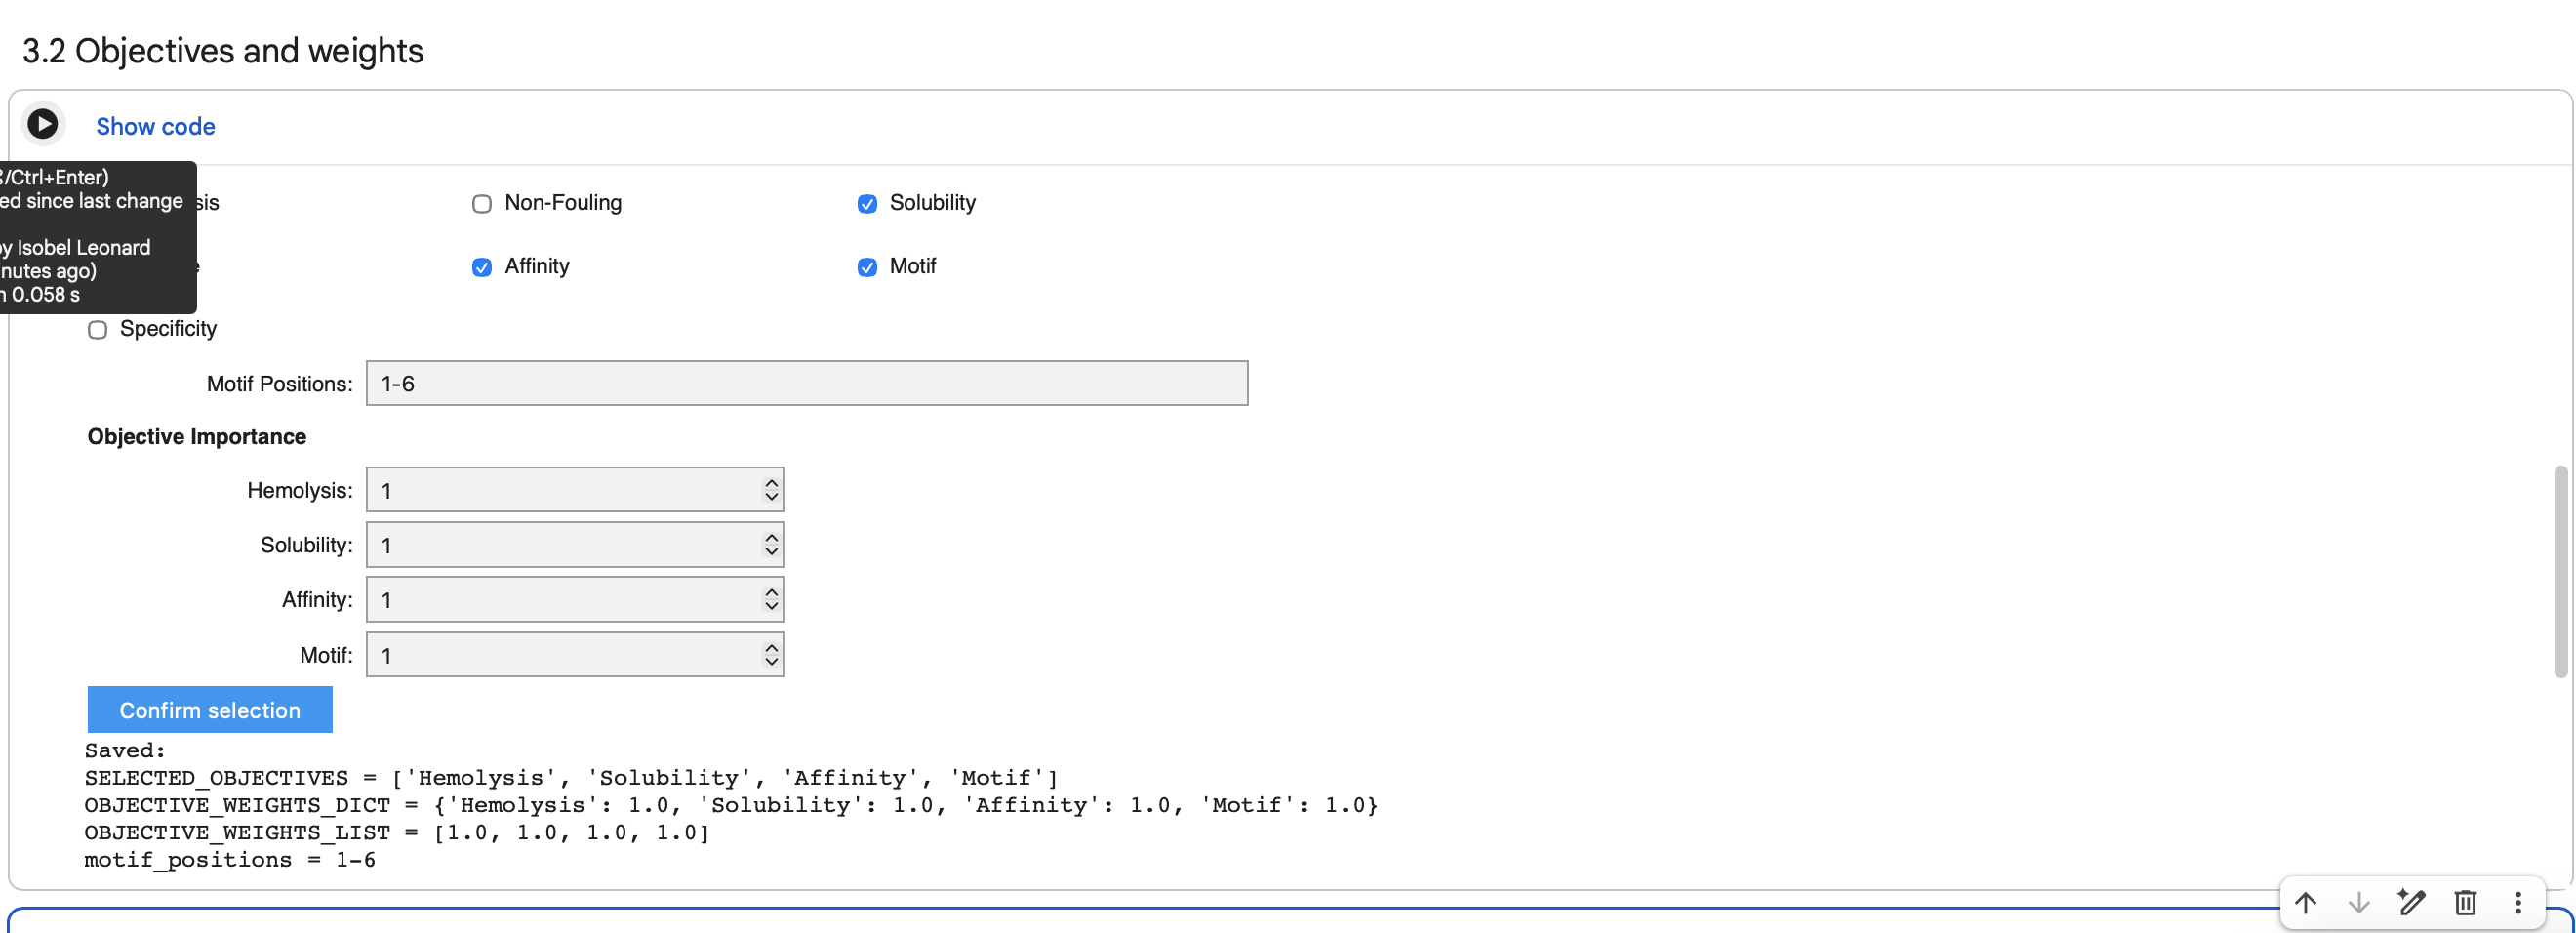This screenshot has width=2576, height=933.
Task: Open AI edit pencil sparkle icon
Action: click(2412, 903)
